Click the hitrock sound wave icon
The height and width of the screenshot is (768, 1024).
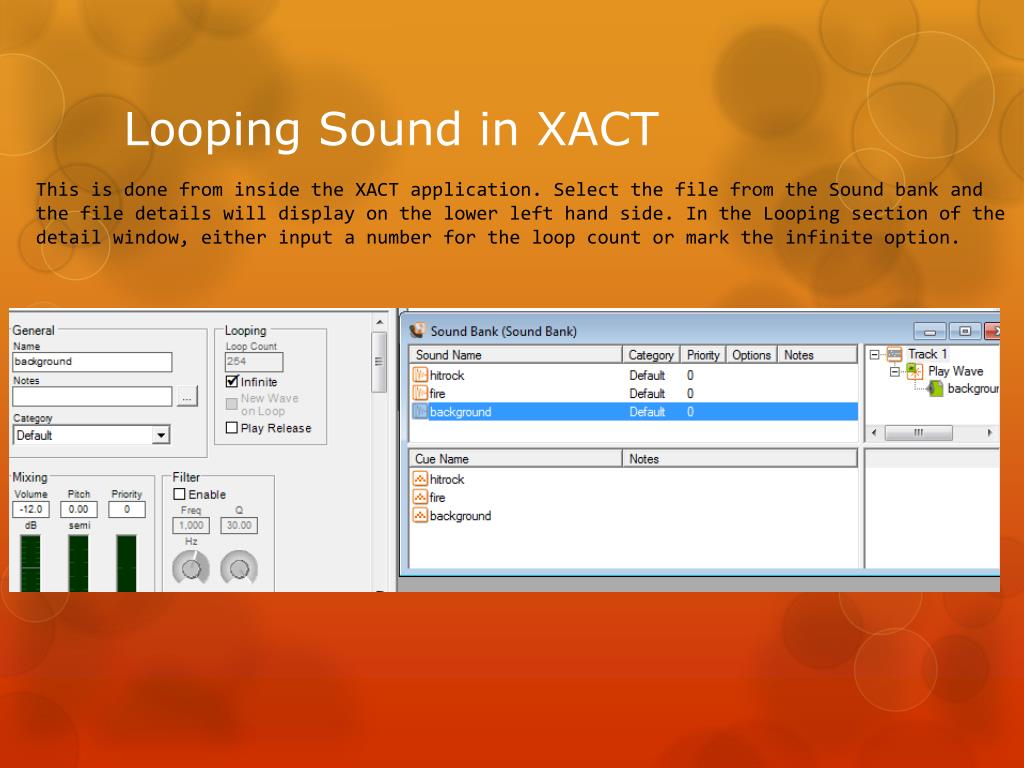420,375
